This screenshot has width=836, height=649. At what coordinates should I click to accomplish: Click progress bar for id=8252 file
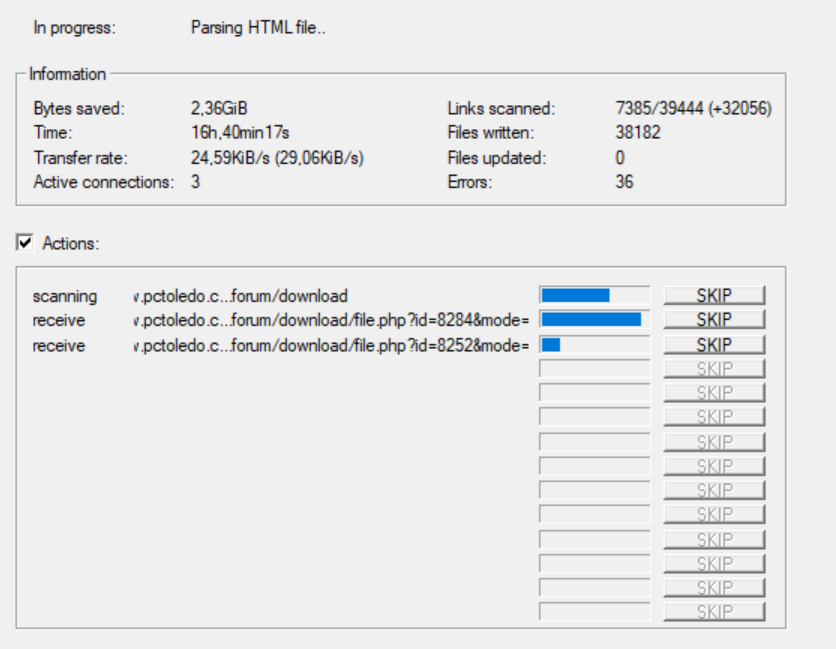pyautogui.click(x=594, y=345)
